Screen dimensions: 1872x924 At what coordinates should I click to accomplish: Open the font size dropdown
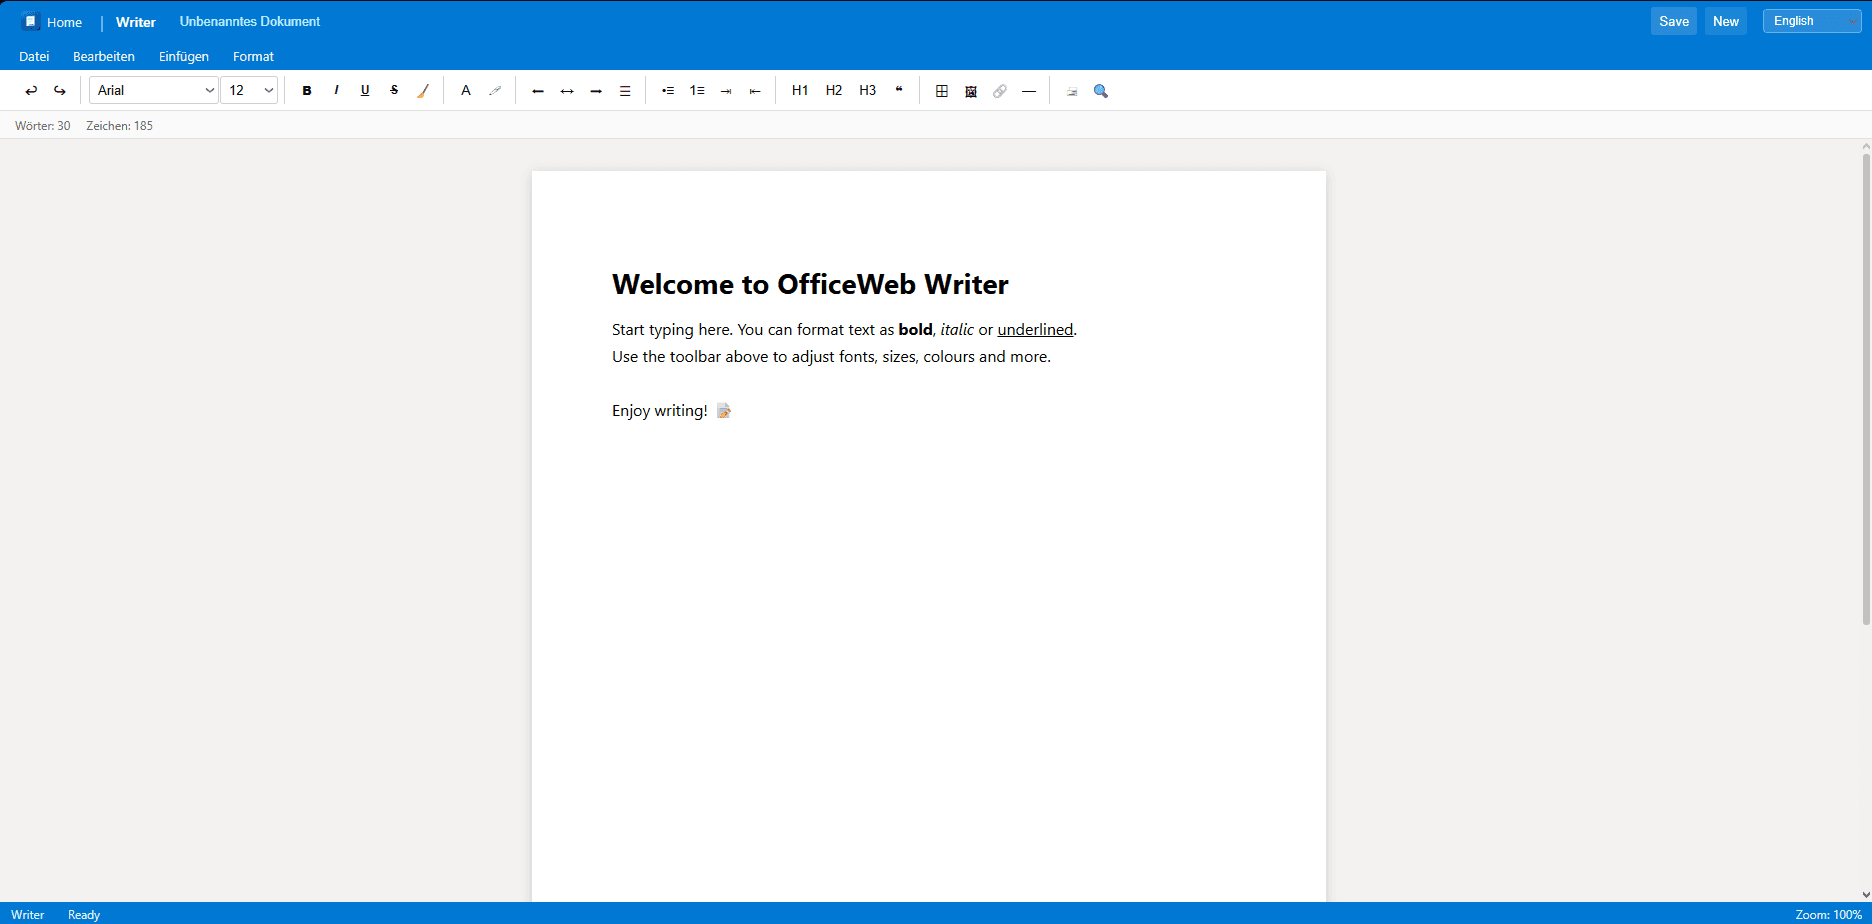point(249,90)
